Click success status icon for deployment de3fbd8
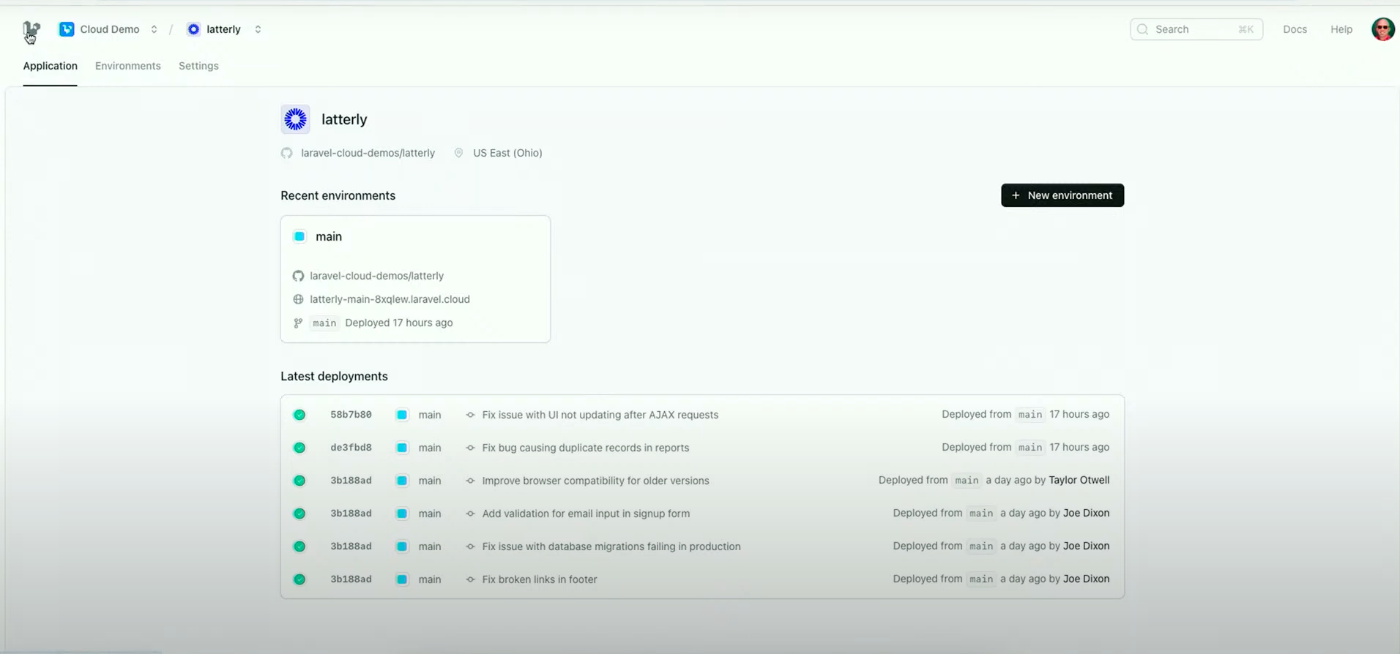 (299, 447)
